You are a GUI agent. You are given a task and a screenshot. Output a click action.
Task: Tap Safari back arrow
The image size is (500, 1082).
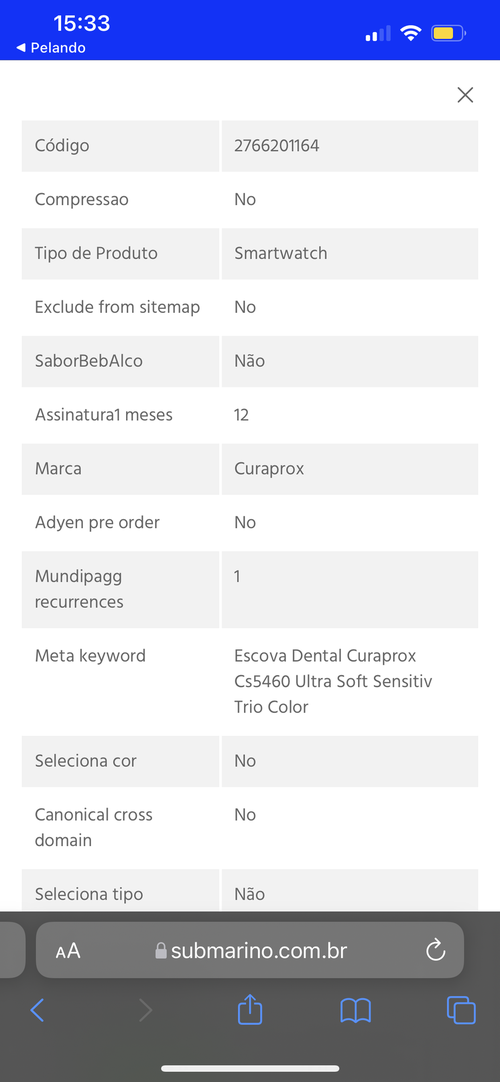[x=37, y=1011]
